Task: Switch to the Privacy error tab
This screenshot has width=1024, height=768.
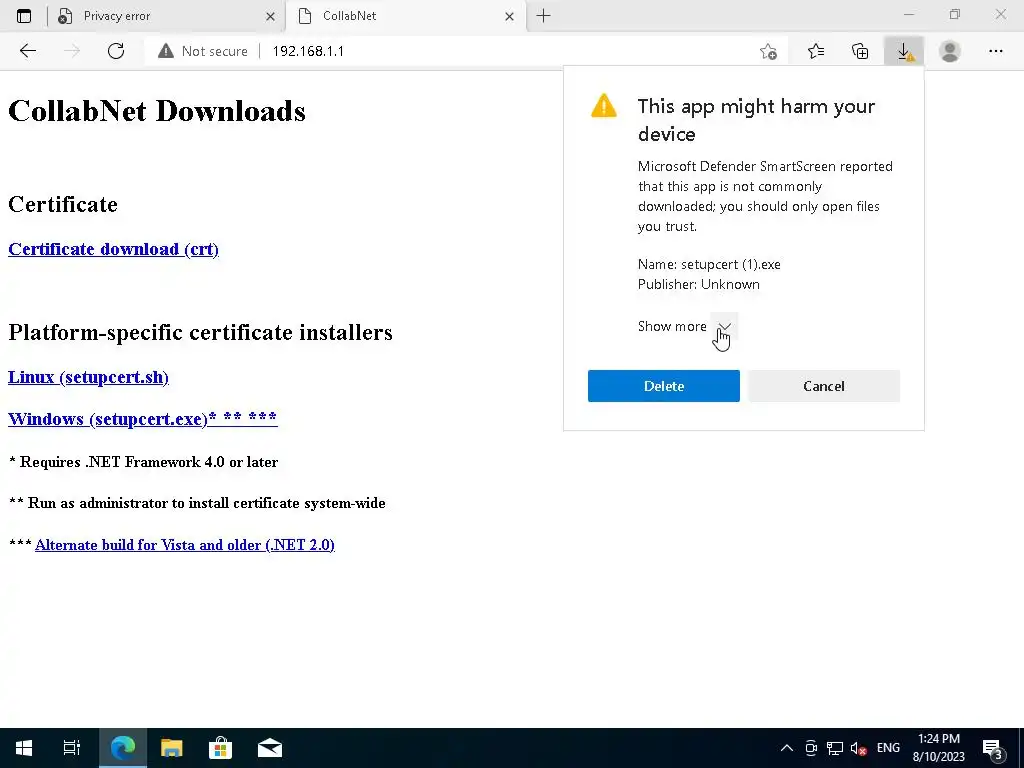Action: [x=167, y=16]
